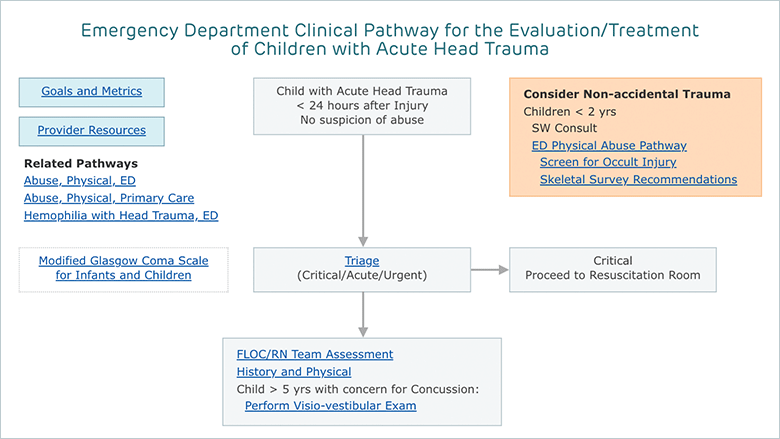Open the Provider Resources box
Screen dimensions: 780x439
[x=92, y=131]
